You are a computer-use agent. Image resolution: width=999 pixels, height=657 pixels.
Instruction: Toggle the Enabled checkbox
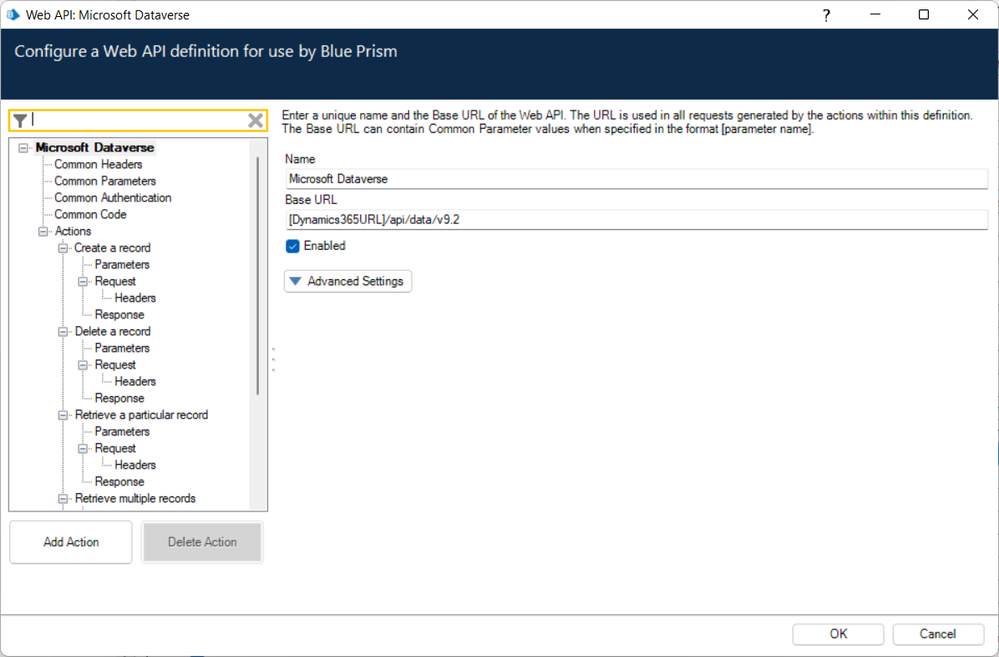[x=293, y=246]
